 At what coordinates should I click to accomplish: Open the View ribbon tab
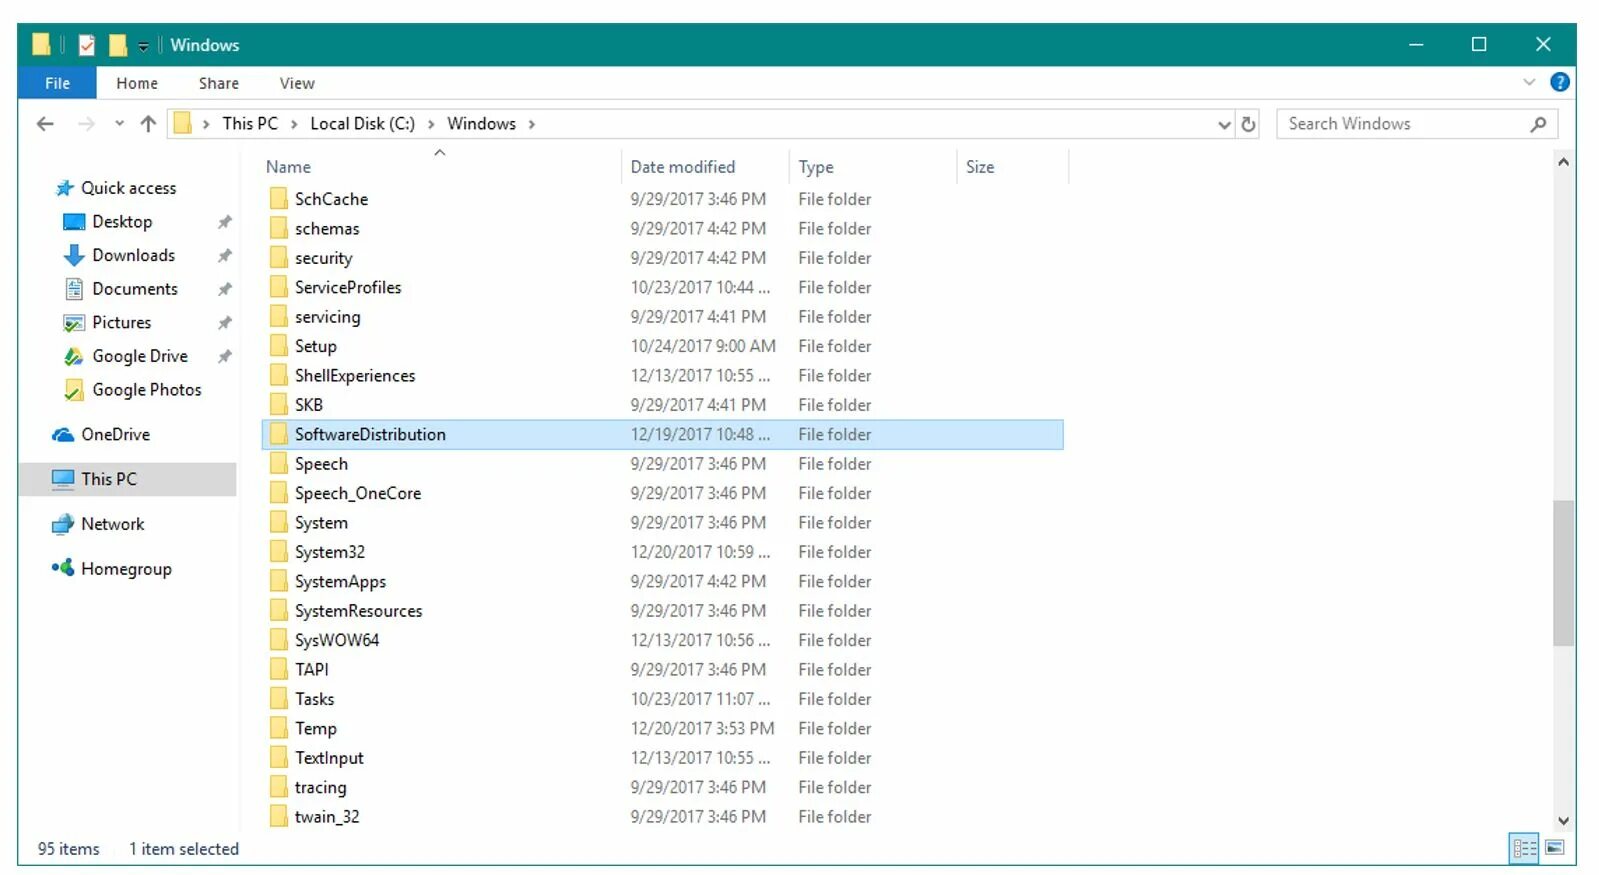tap(297, 83)
